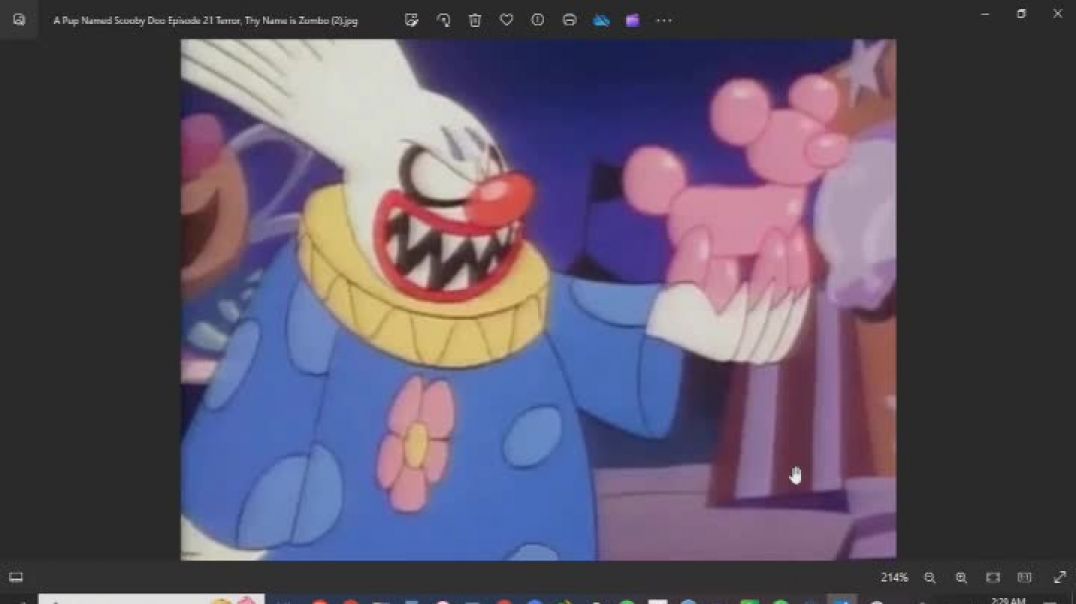Open the purple Clipchamp video icon
This screenshot has height=604, width=1076.
633,21
